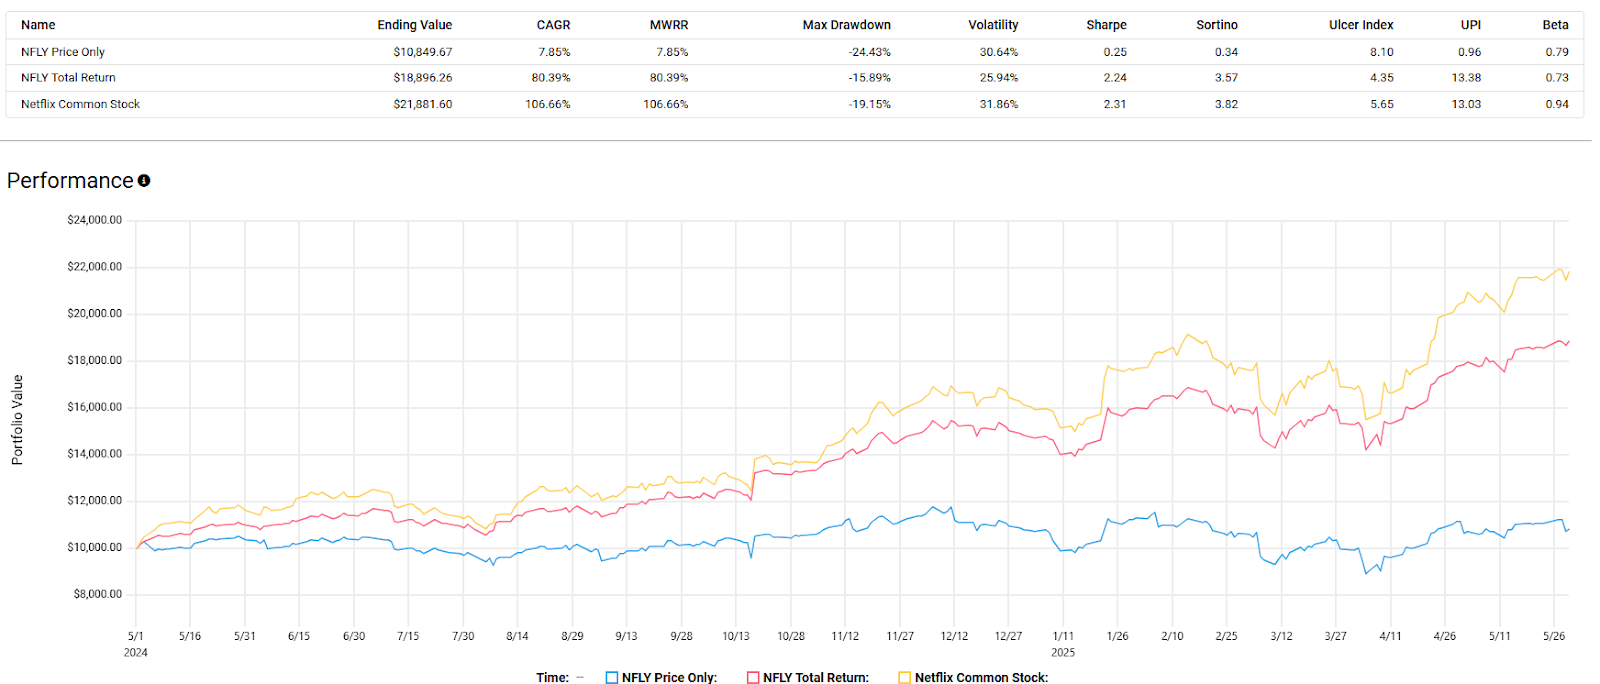The width and height of the screenshot is (1600, 684).
Task: Open the Performance info icon tooltip
Action: coord(144,181)
